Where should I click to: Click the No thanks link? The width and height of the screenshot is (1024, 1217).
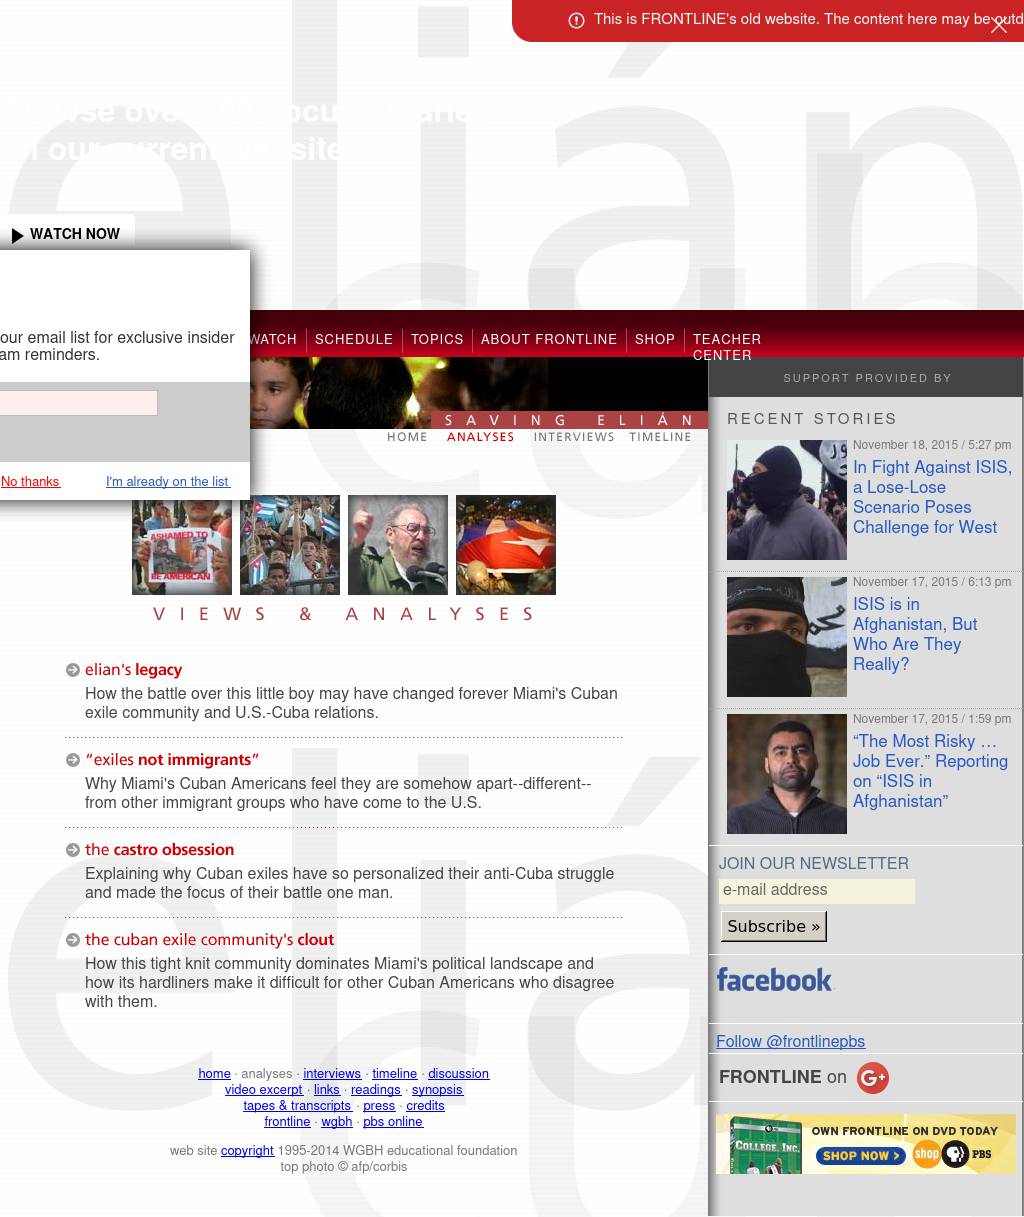[30, 481]
